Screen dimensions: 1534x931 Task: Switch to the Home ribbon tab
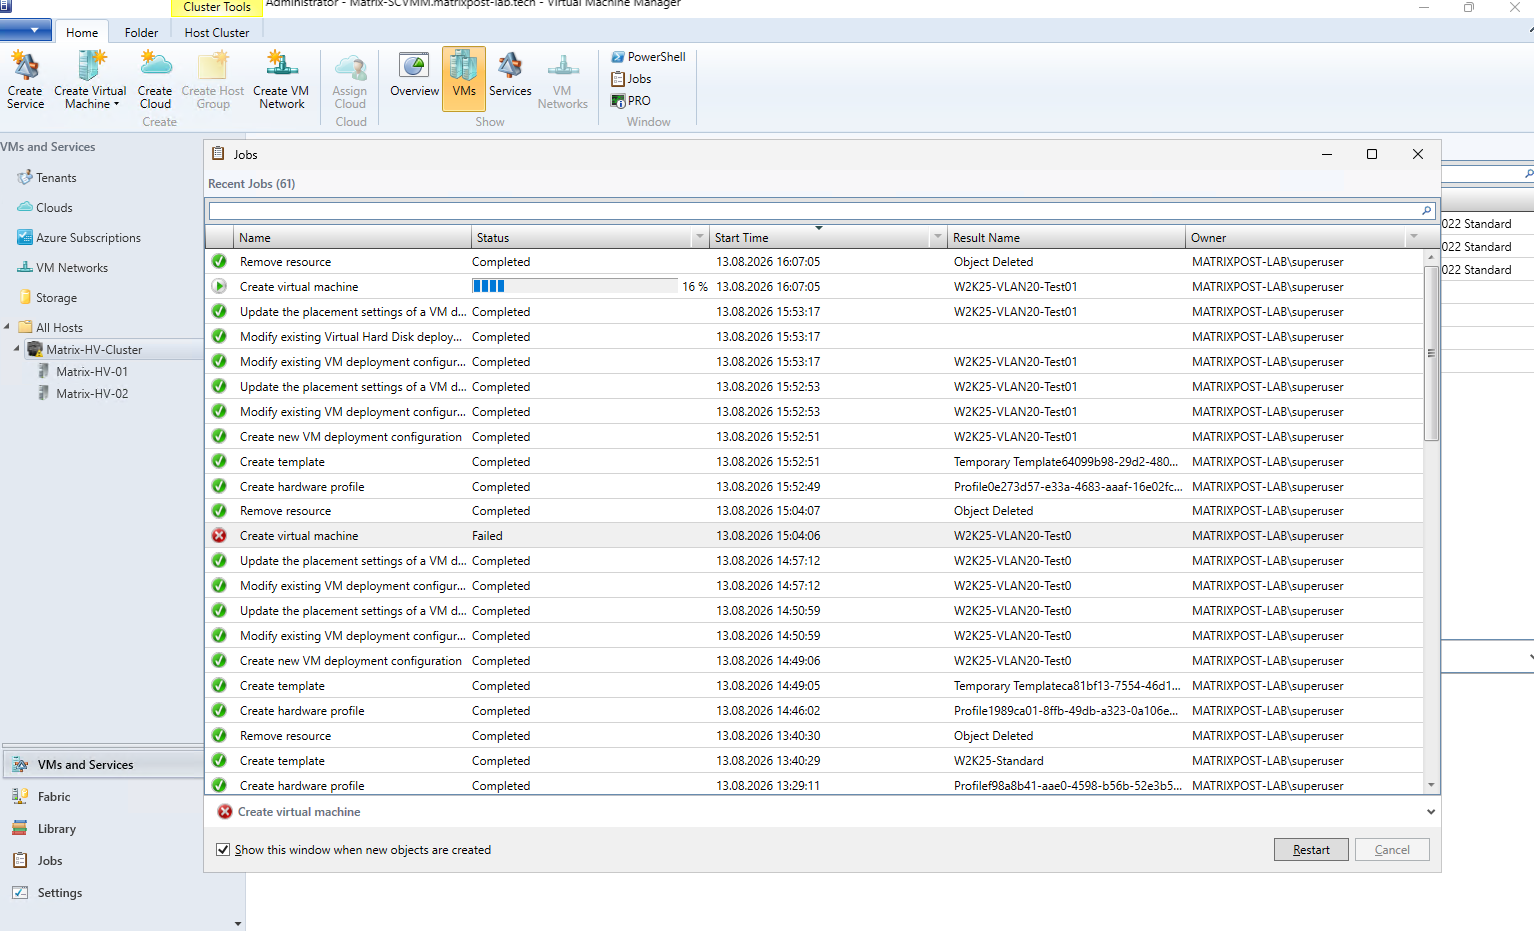[82, 32]
